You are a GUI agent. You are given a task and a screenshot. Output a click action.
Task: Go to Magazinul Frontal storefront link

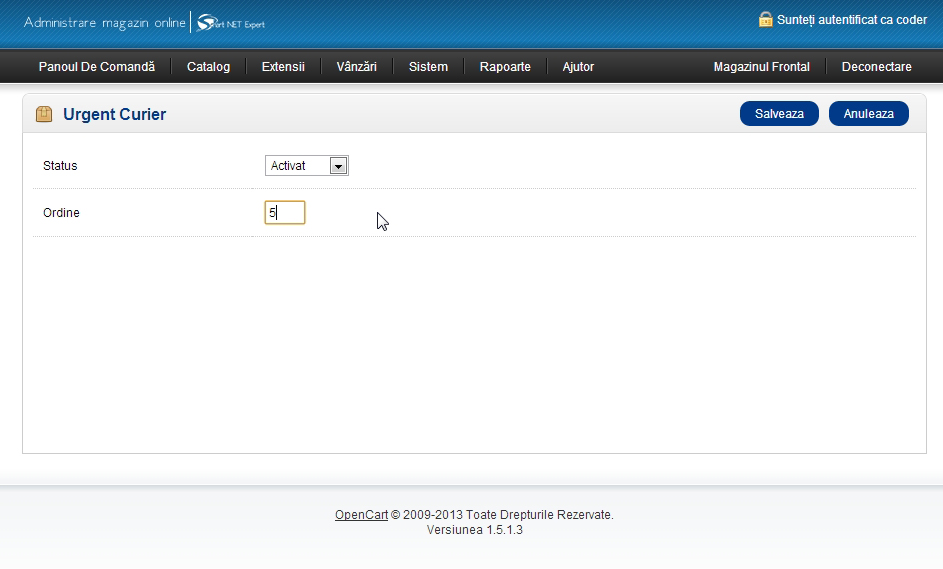point(761,67)
